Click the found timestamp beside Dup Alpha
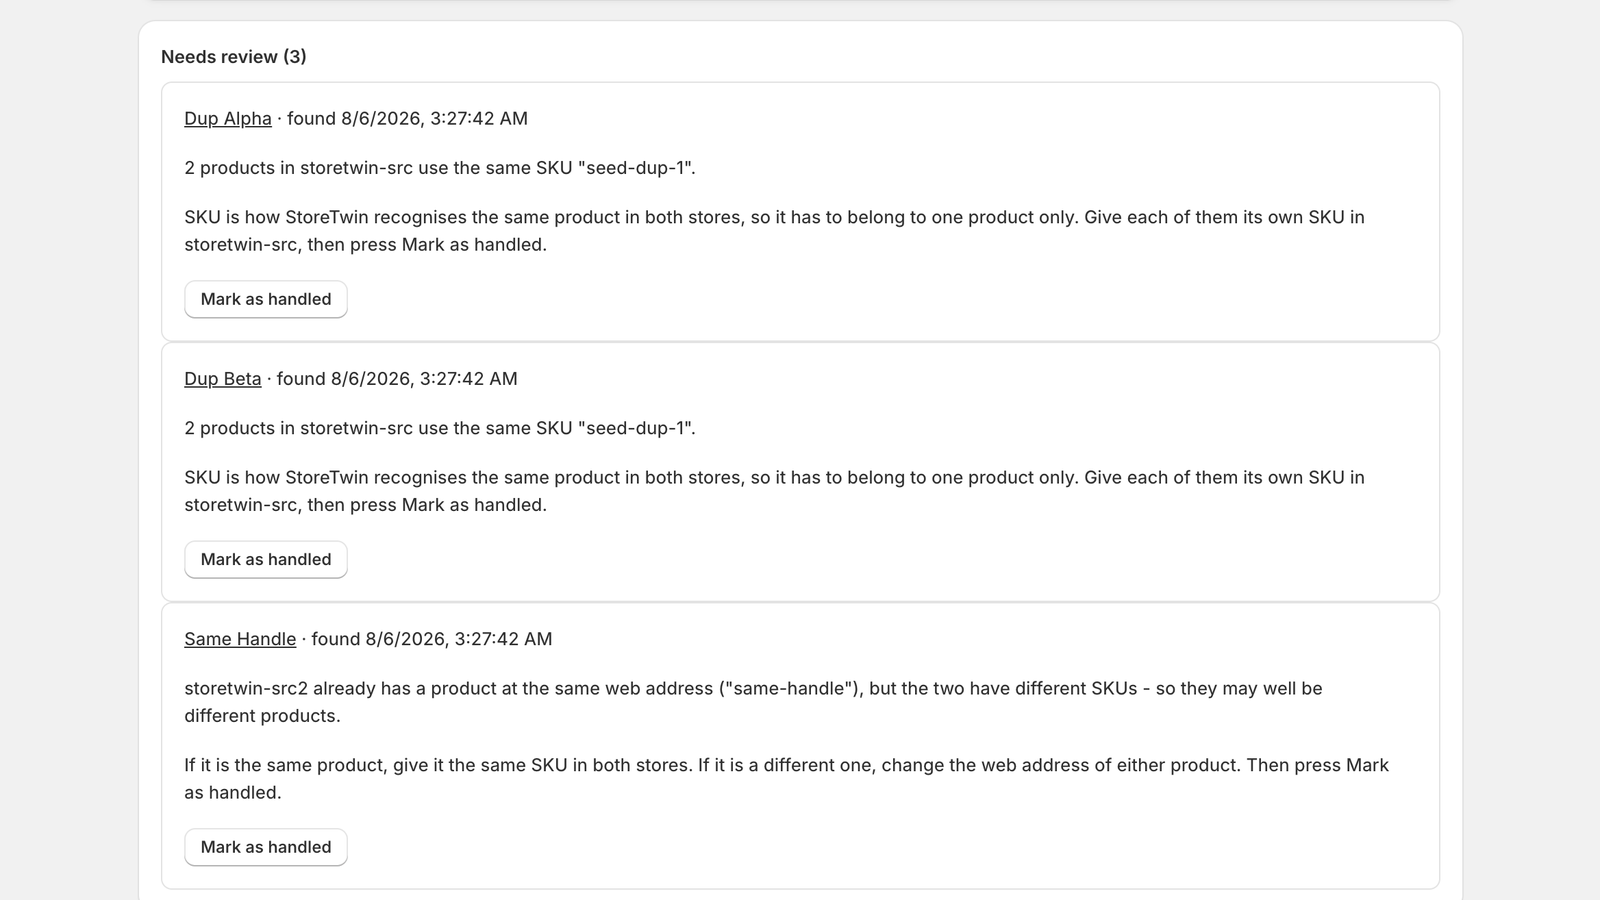Viewport: 1600px width, 900px height. (407, 118)
